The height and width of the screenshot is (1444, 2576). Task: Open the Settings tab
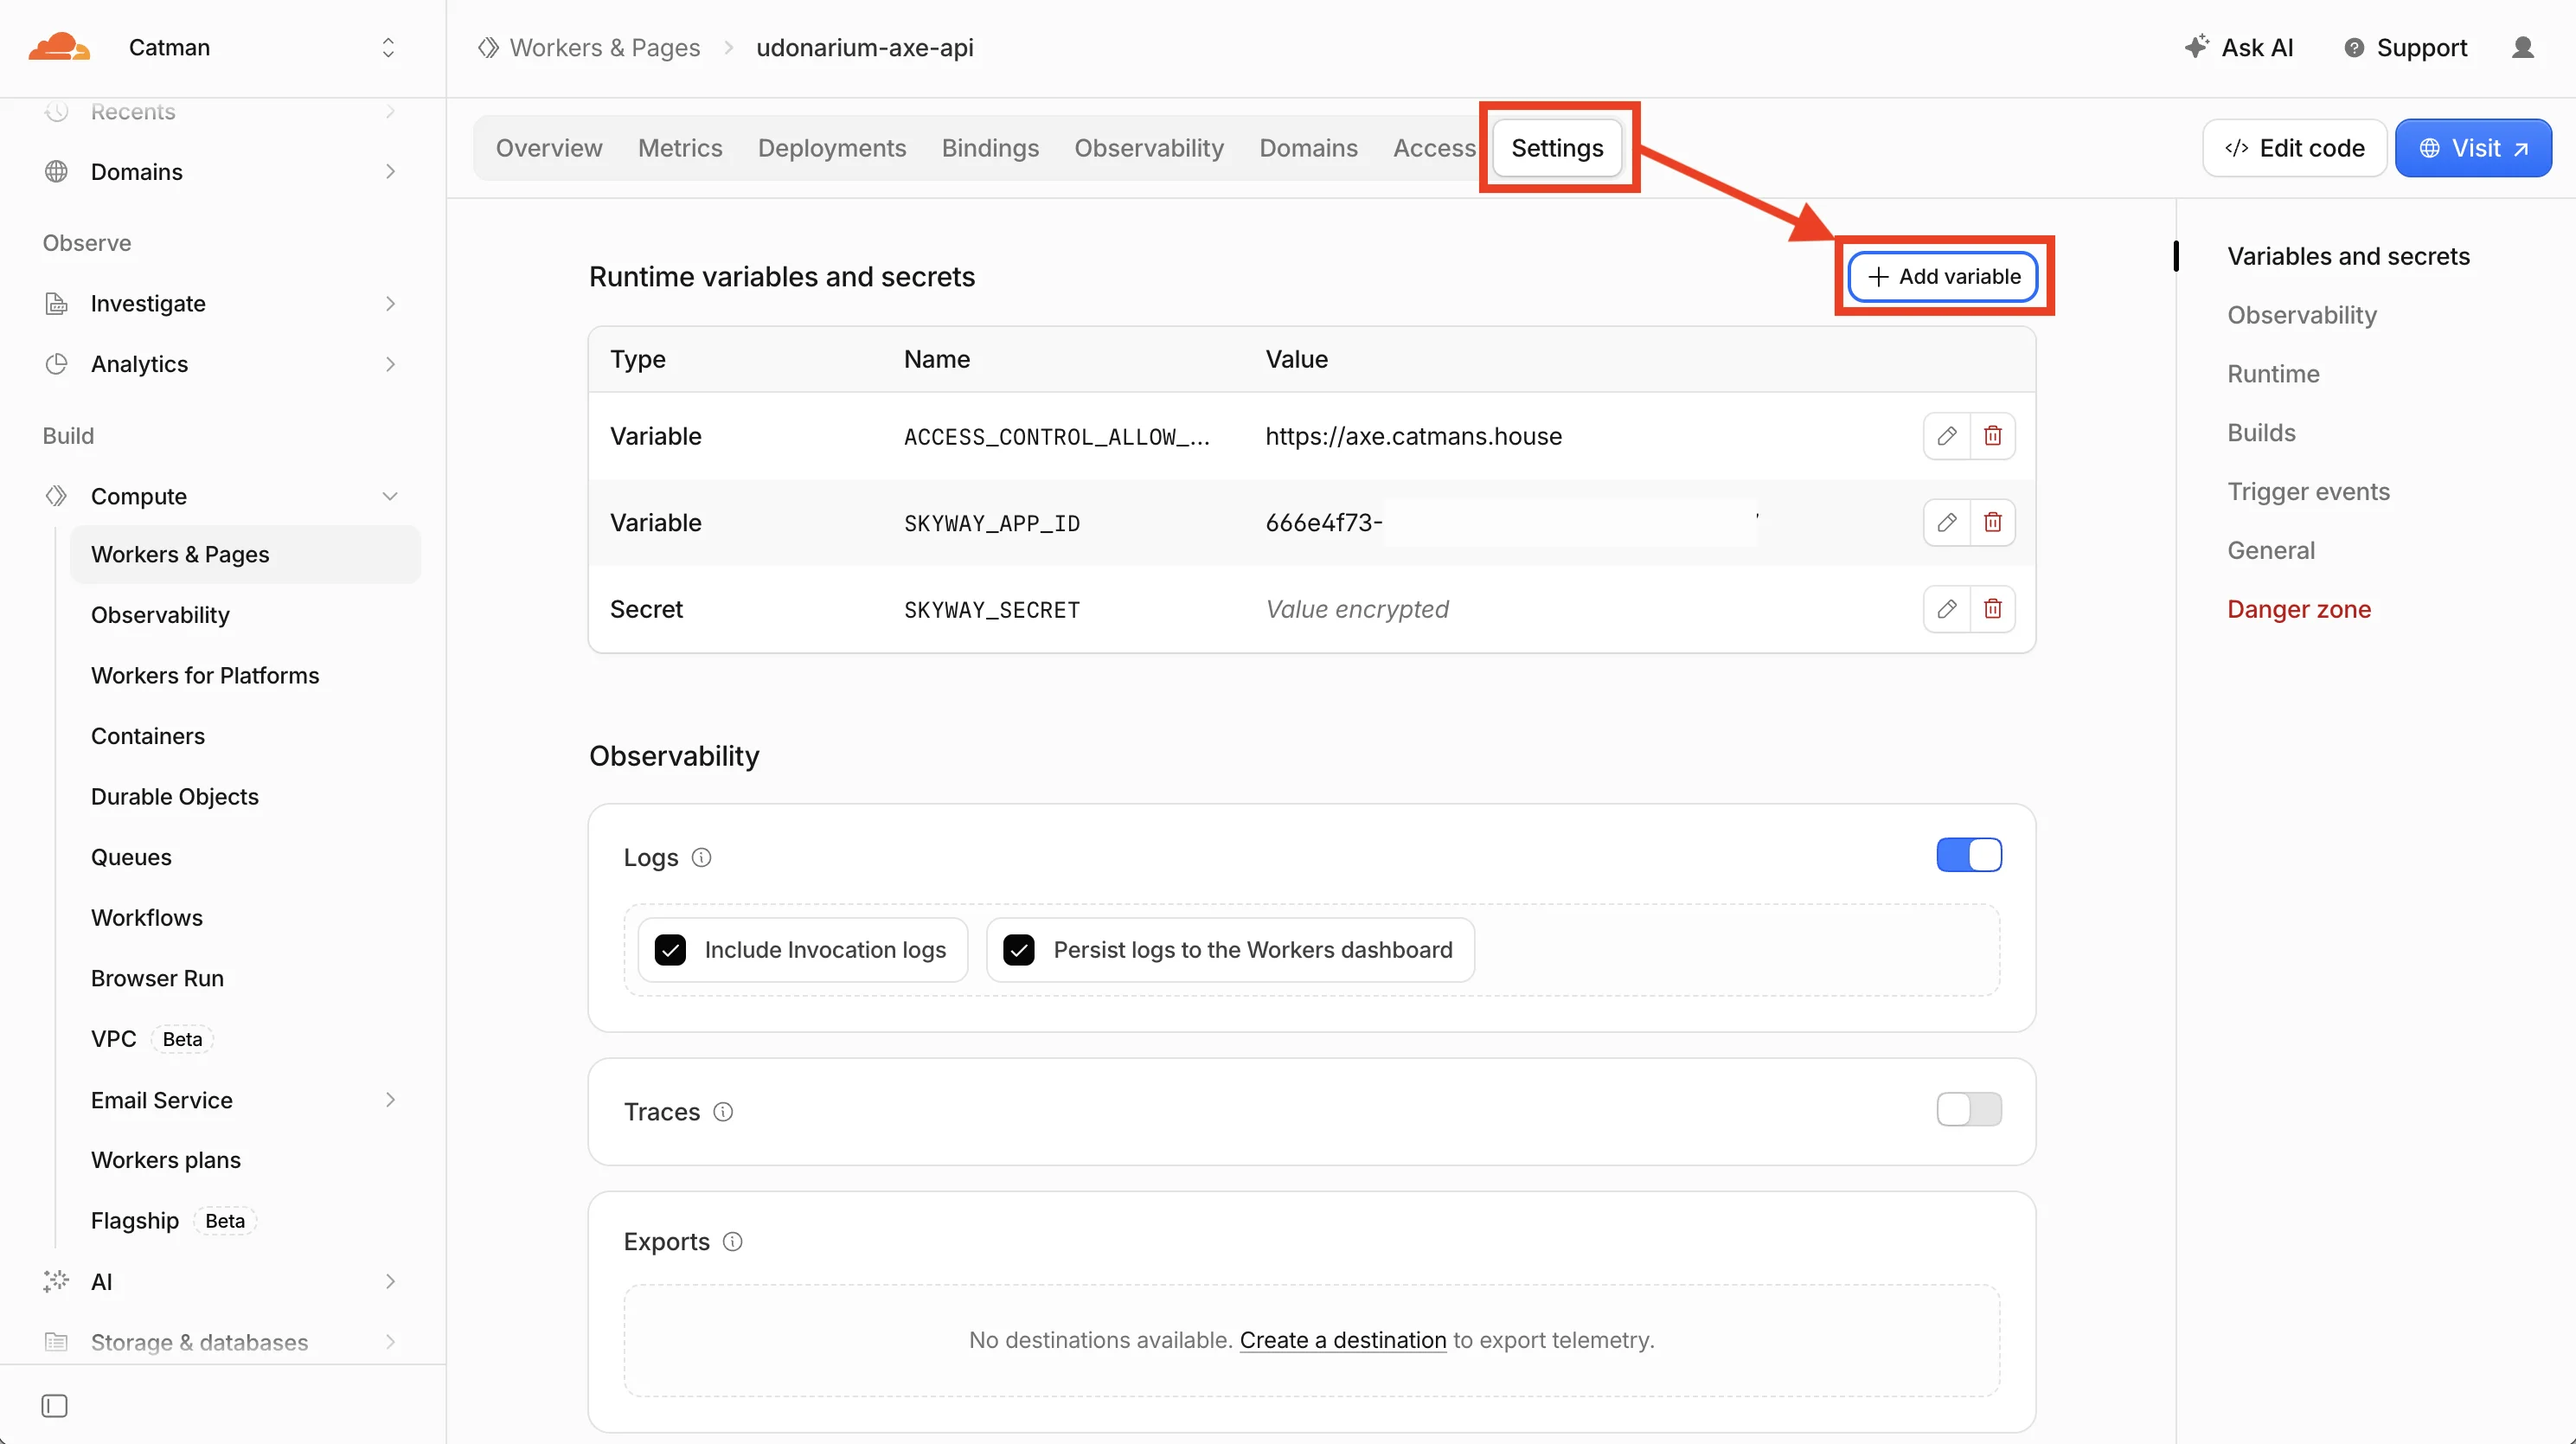[1557, 148]
